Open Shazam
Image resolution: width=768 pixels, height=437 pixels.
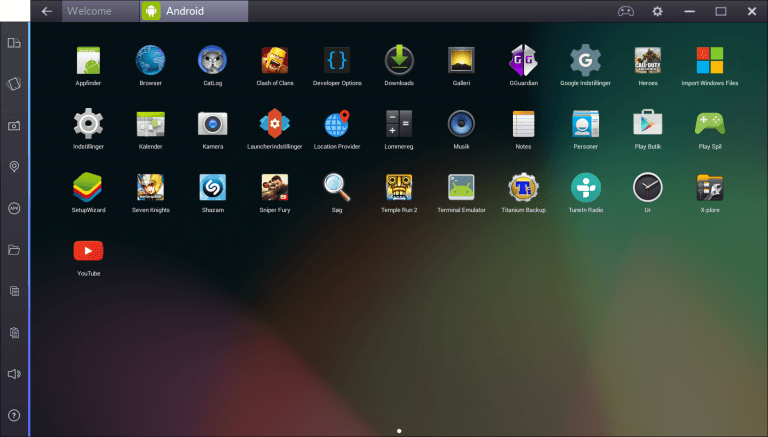pos(213,187)
